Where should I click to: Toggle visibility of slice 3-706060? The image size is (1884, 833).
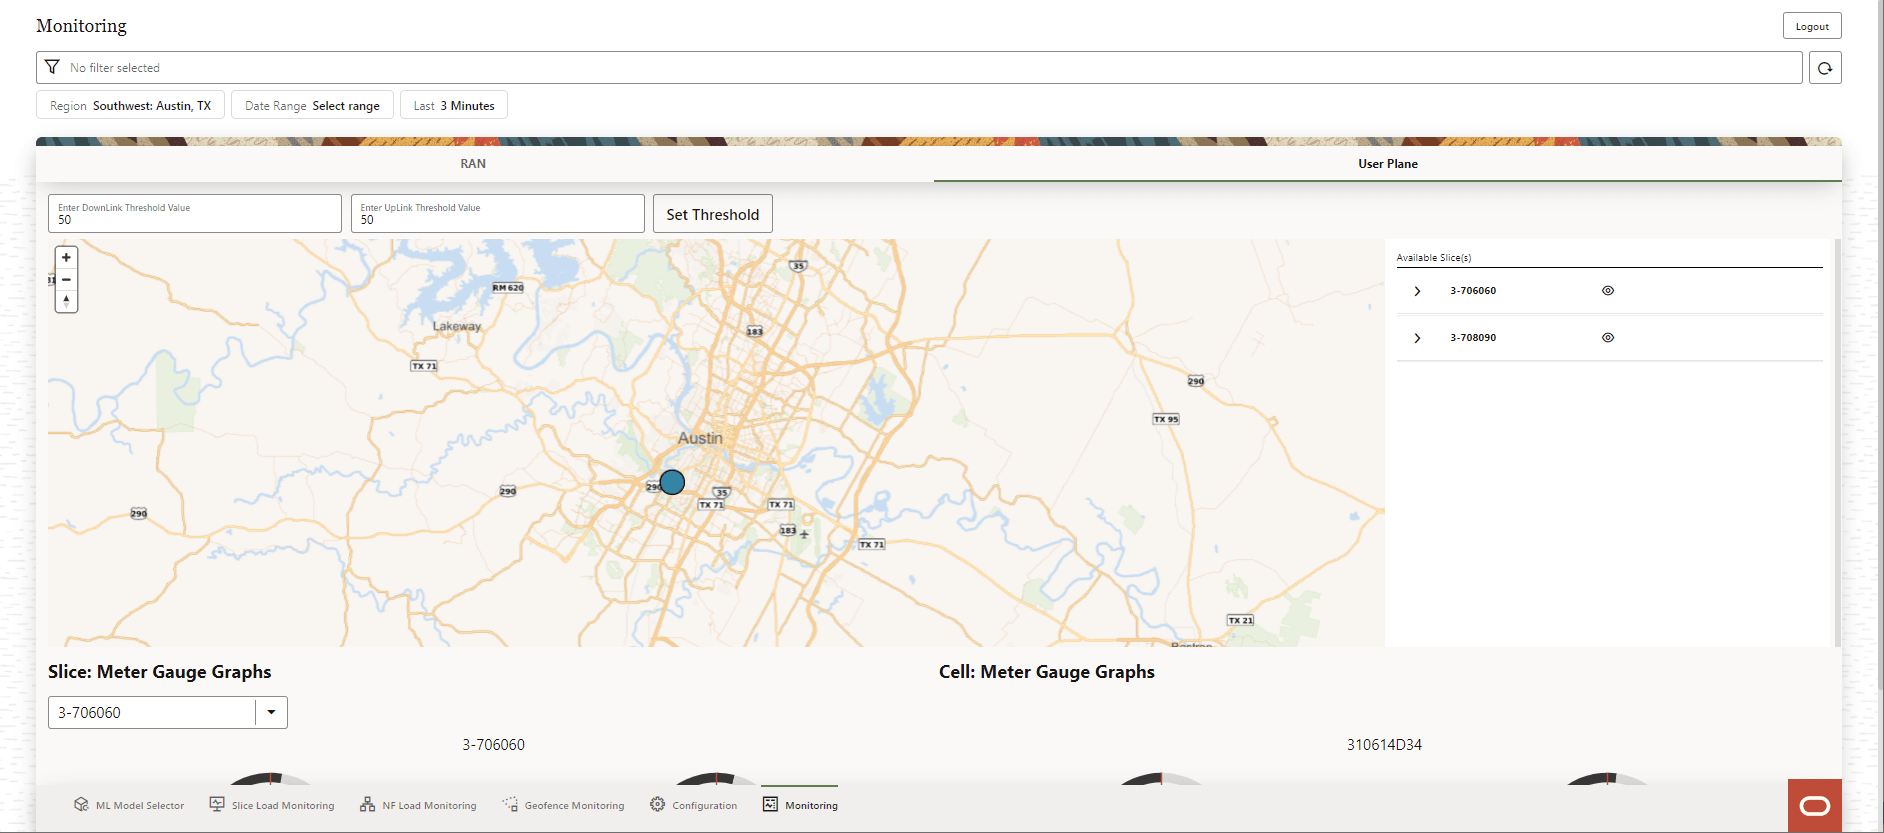point(1608,290)
